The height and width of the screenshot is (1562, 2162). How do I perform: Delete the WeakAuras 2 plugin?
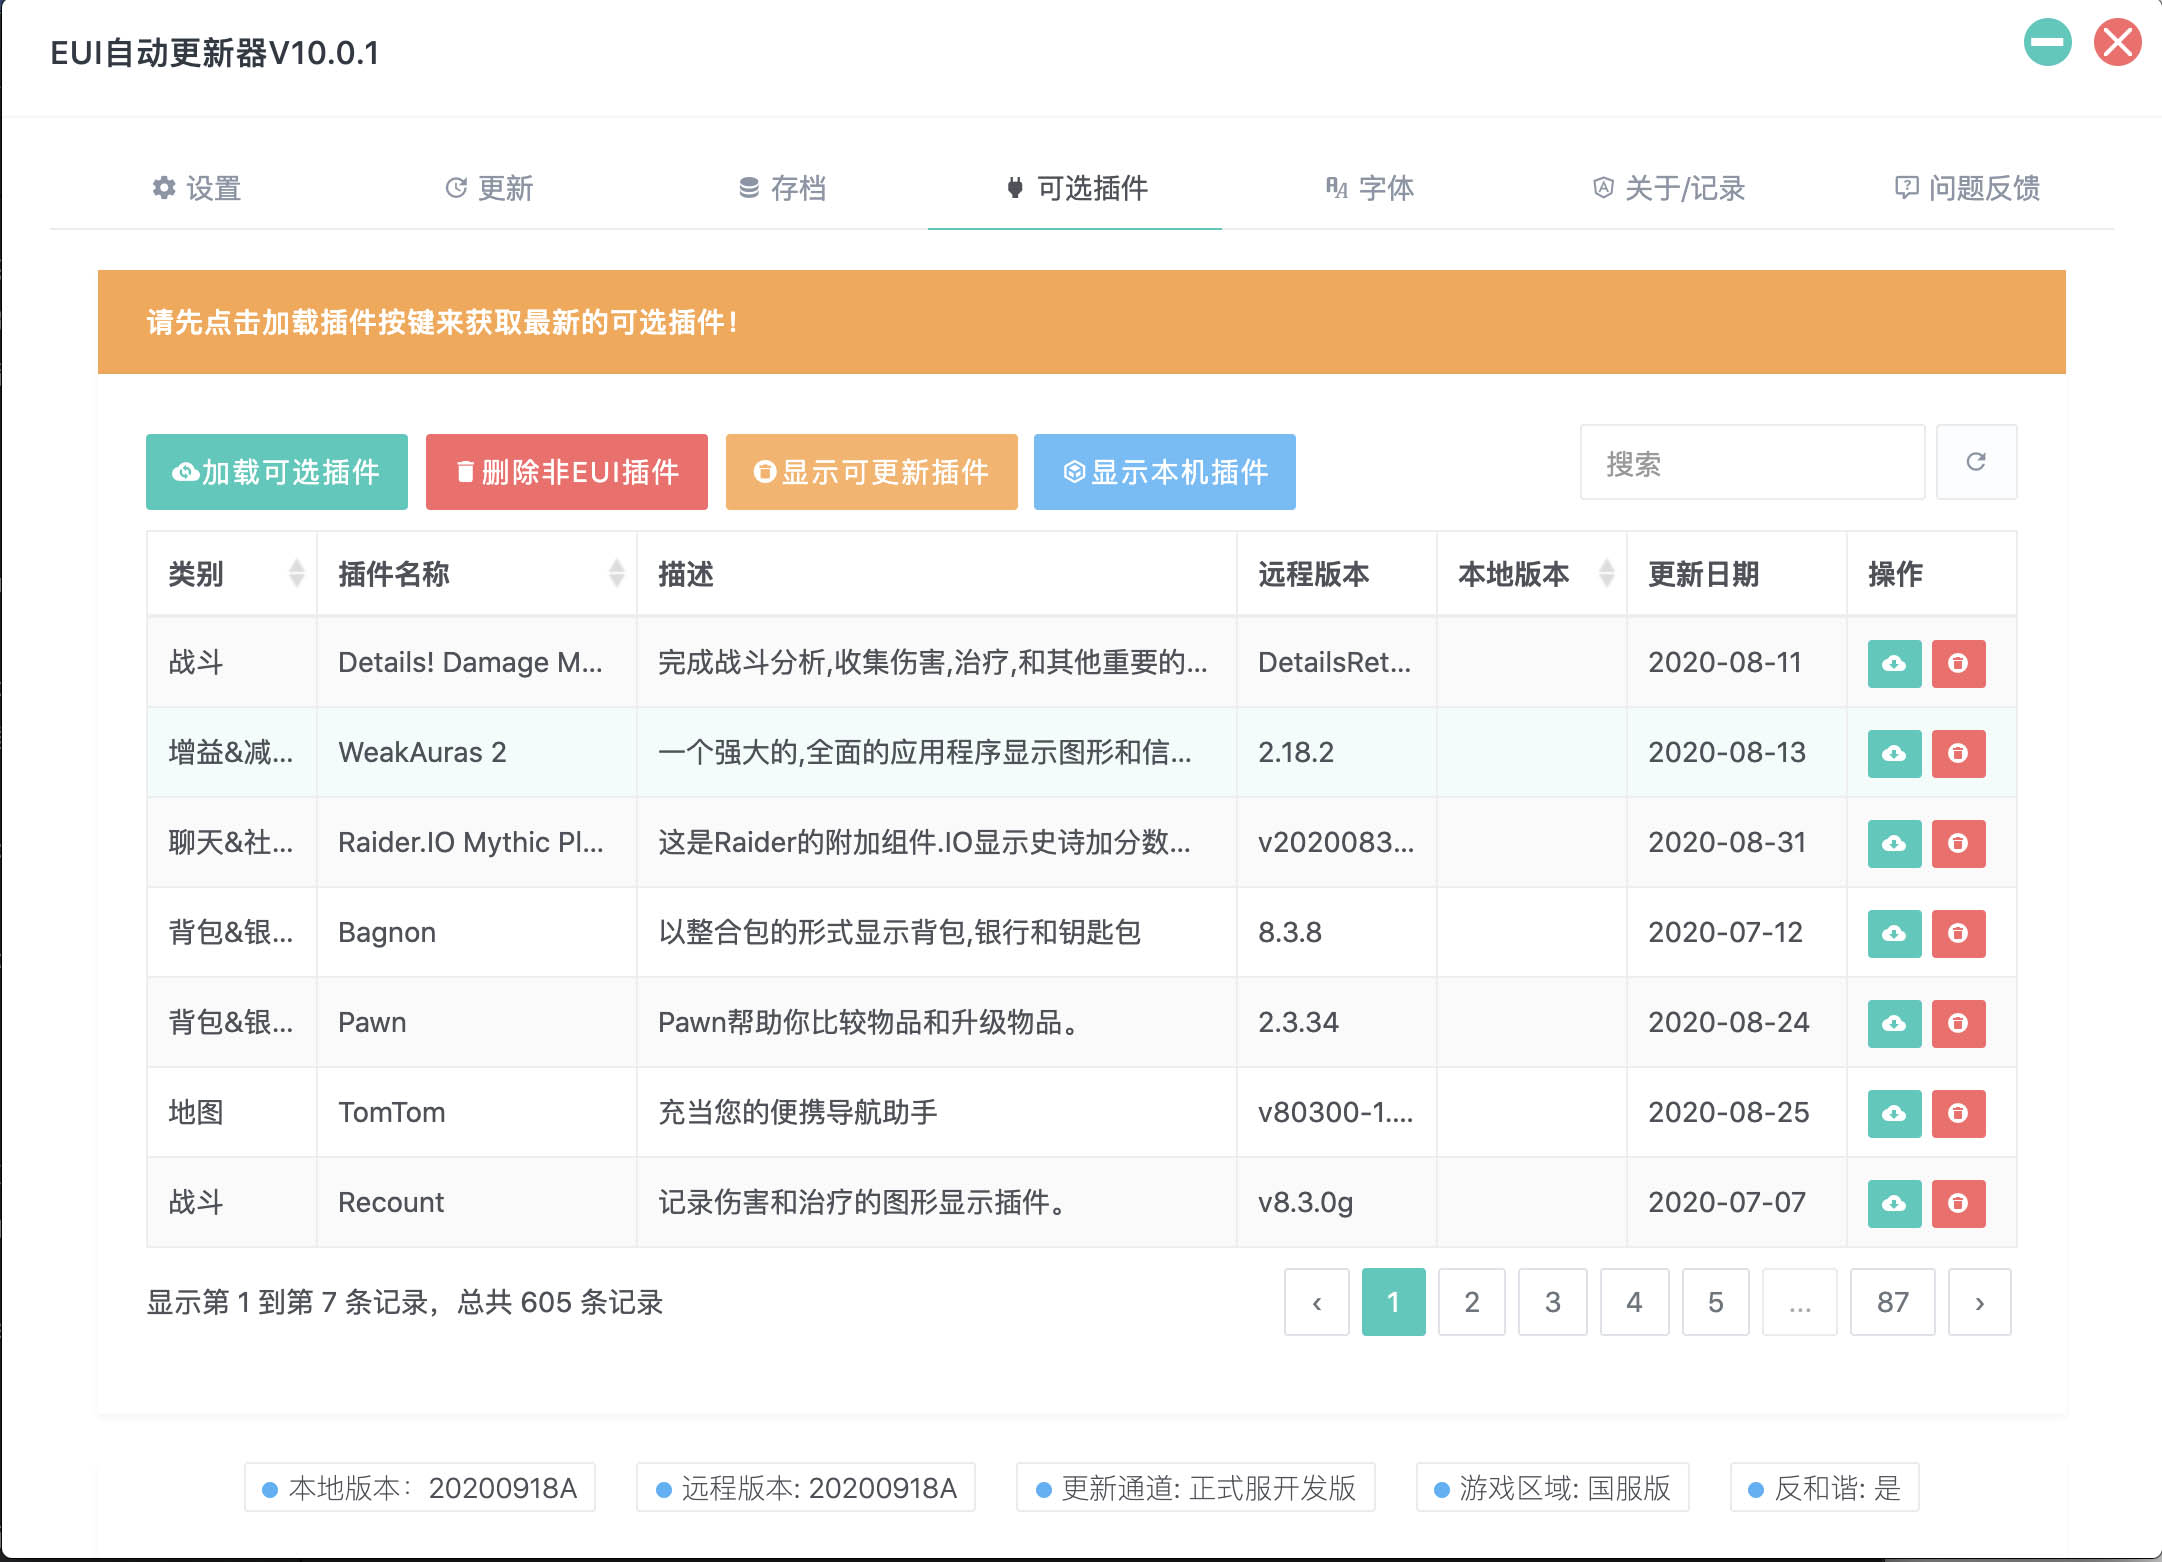[x=1958, y=753]
